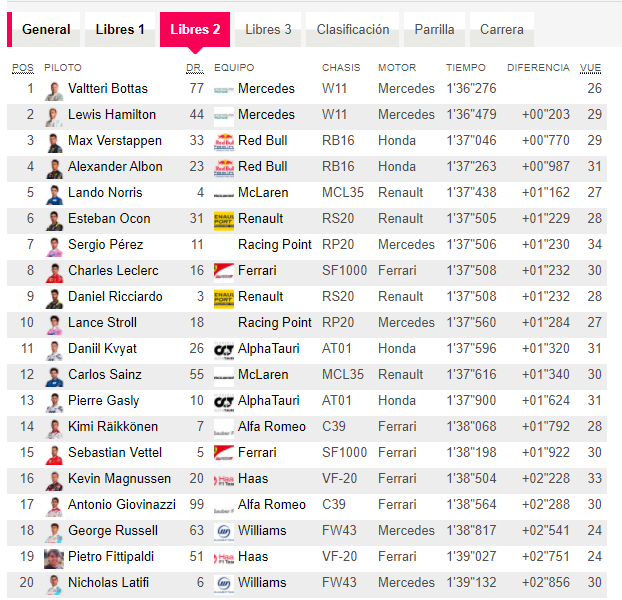
Task: Click Alfa Romeo logo in Räikkönen row
Action: pyautogui.click(x=224, y=429)
